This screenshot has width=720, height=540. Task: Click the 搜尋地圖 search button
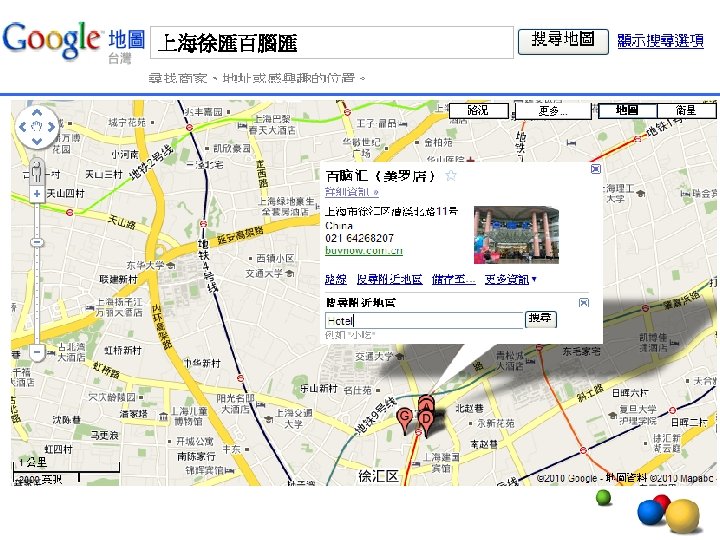pyautogui.click(x=563, y=42)
